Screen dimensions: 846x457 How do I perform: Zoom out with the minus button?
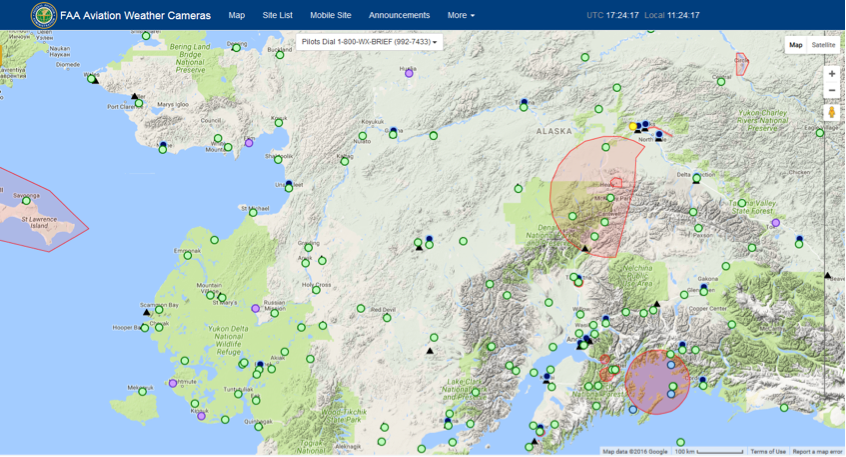tap(831, 91)
